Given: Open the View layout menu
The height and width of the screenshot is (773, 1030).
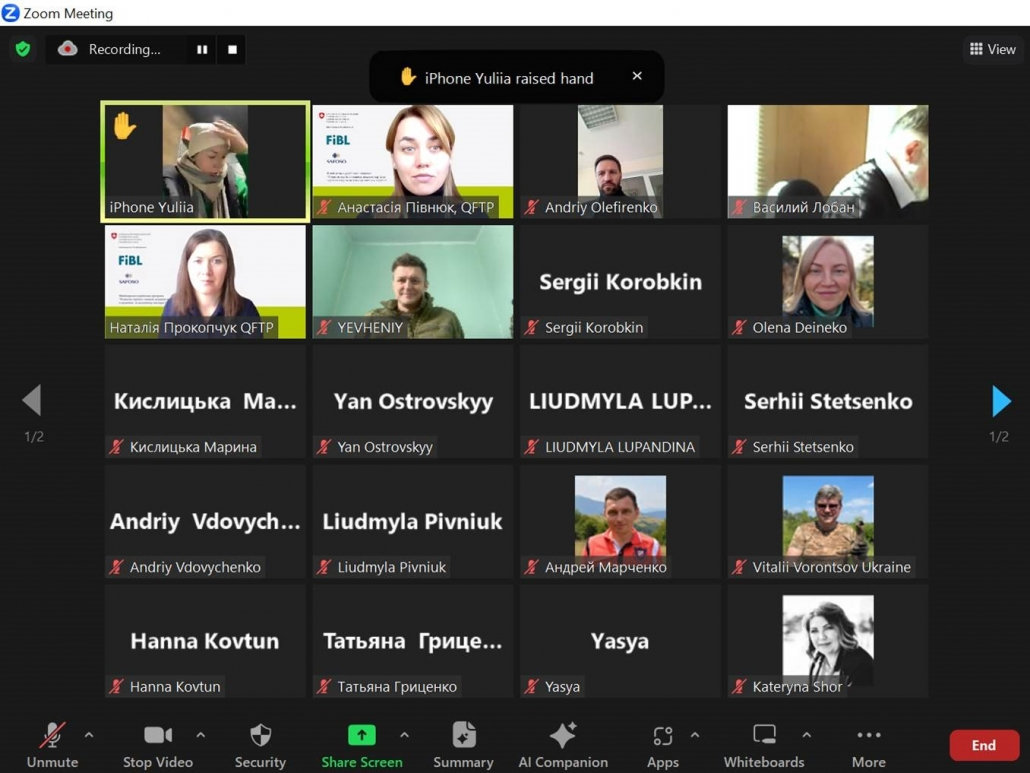Looking at the screenshot, I should [x=992, y=49].
